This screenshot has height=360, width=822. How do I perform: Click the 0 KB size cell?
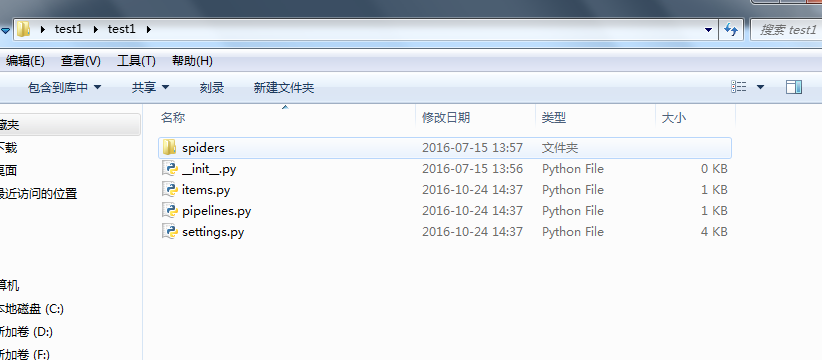point(714,169)
